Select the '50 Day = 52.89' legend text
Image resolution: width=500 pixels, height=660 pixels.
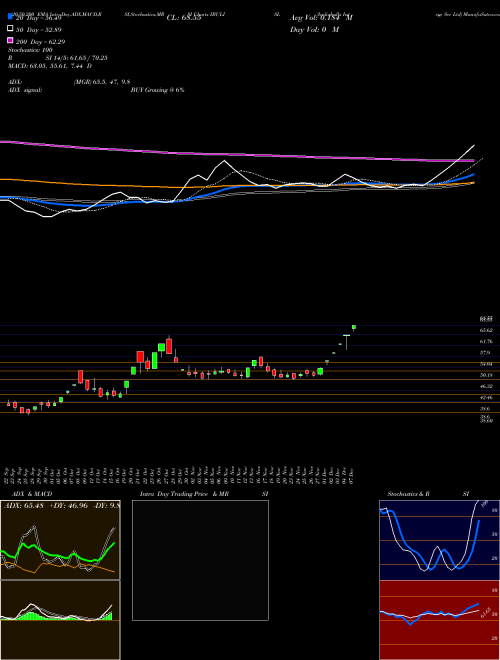tap(39, 30)
